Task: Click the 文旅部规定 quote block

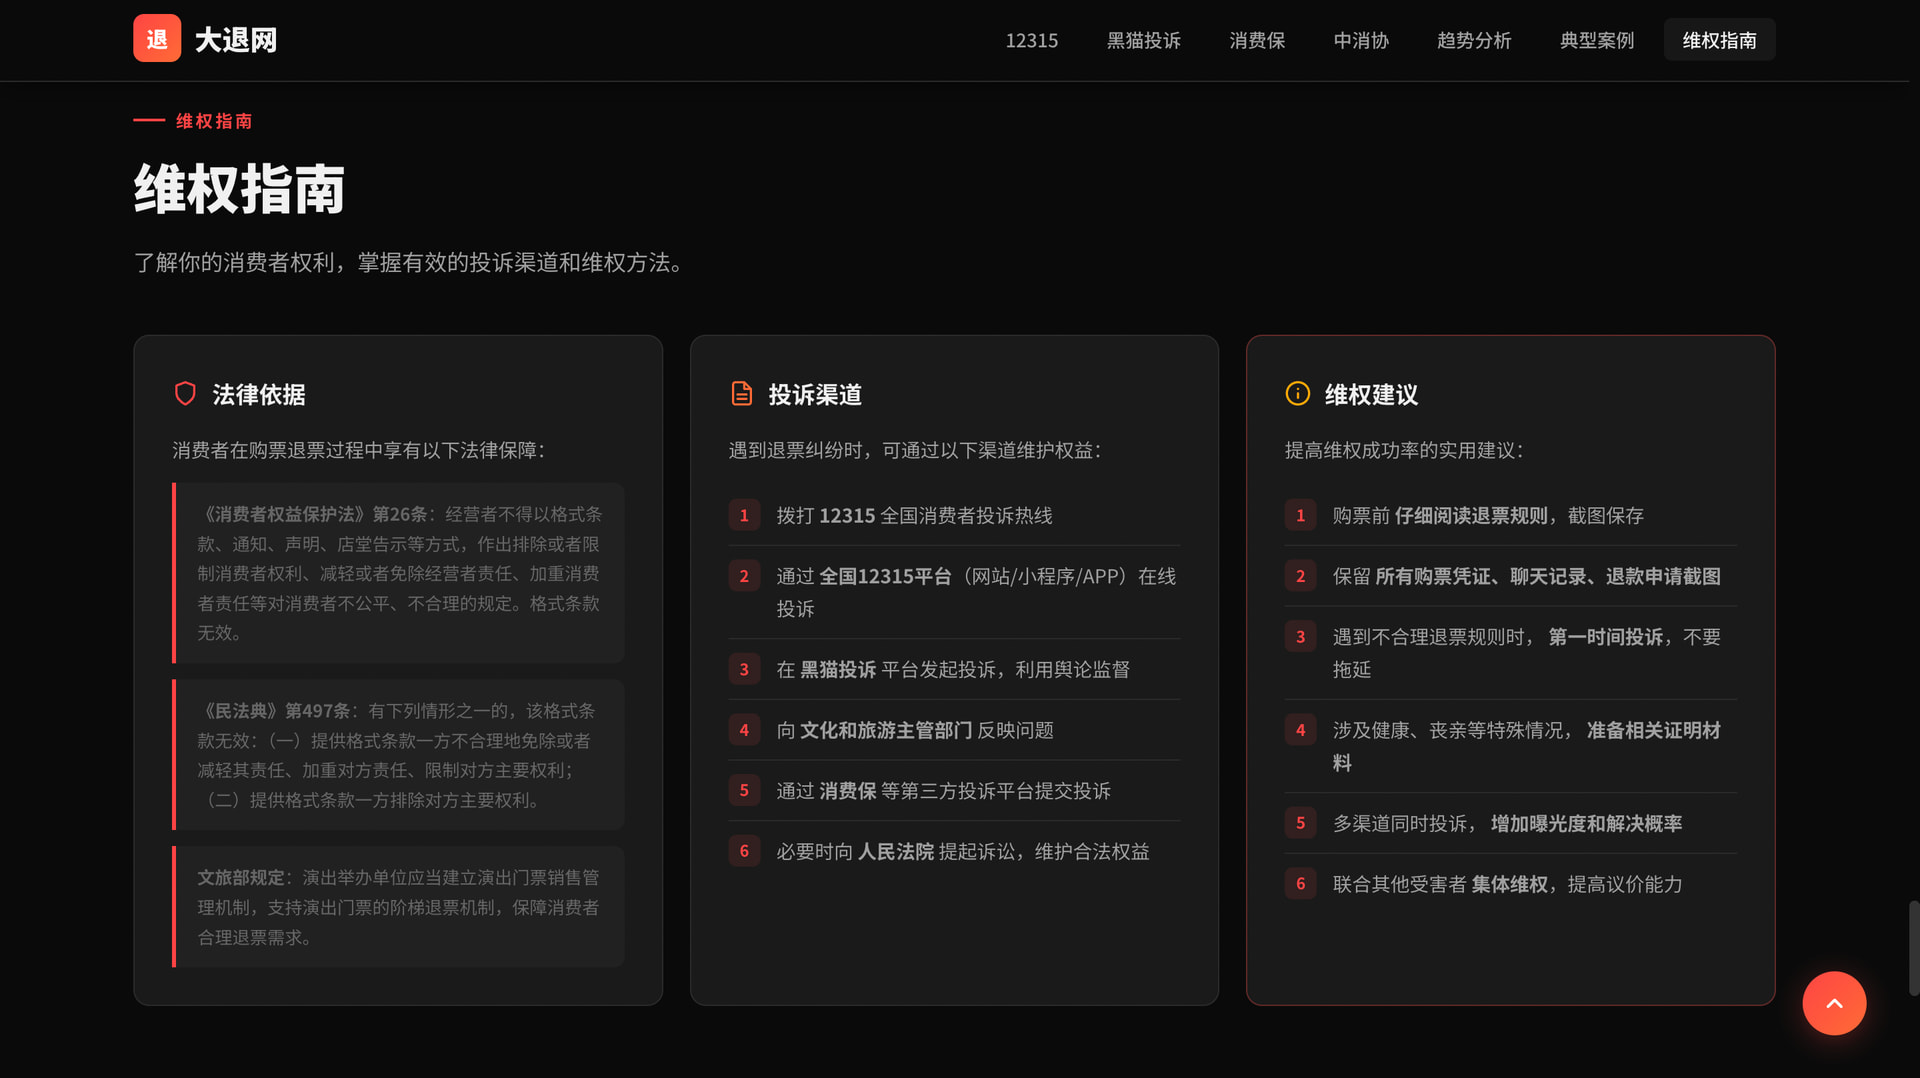Action: point(399,907)
